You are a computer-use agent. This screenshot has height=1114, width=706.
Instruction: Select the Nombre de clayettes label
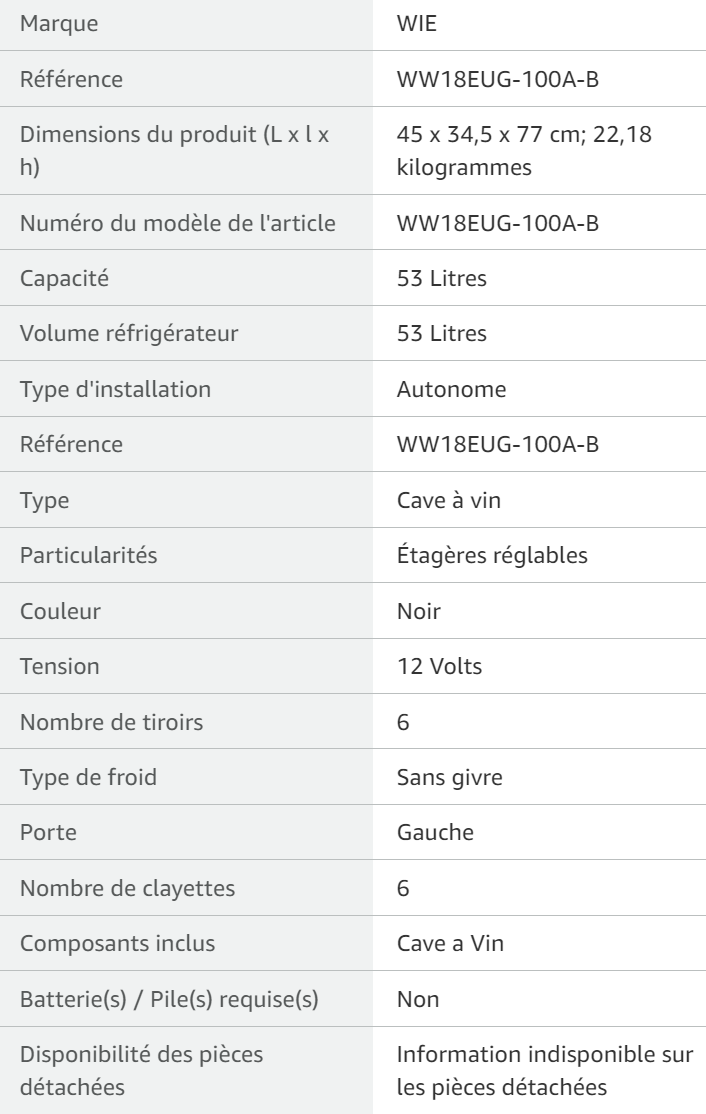coord(127,888)
